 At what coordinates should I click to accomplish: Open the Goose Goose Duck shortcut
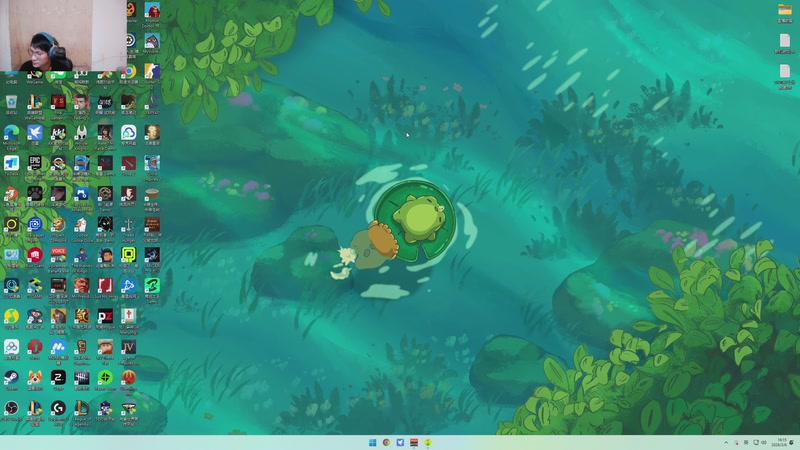(x=82, y=225)
